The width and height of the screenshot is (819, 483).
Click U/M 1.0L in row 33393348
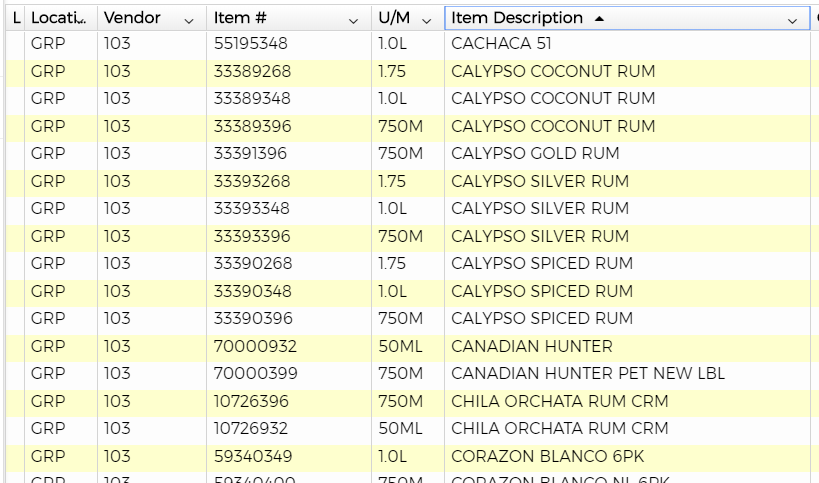click(392, 208)
